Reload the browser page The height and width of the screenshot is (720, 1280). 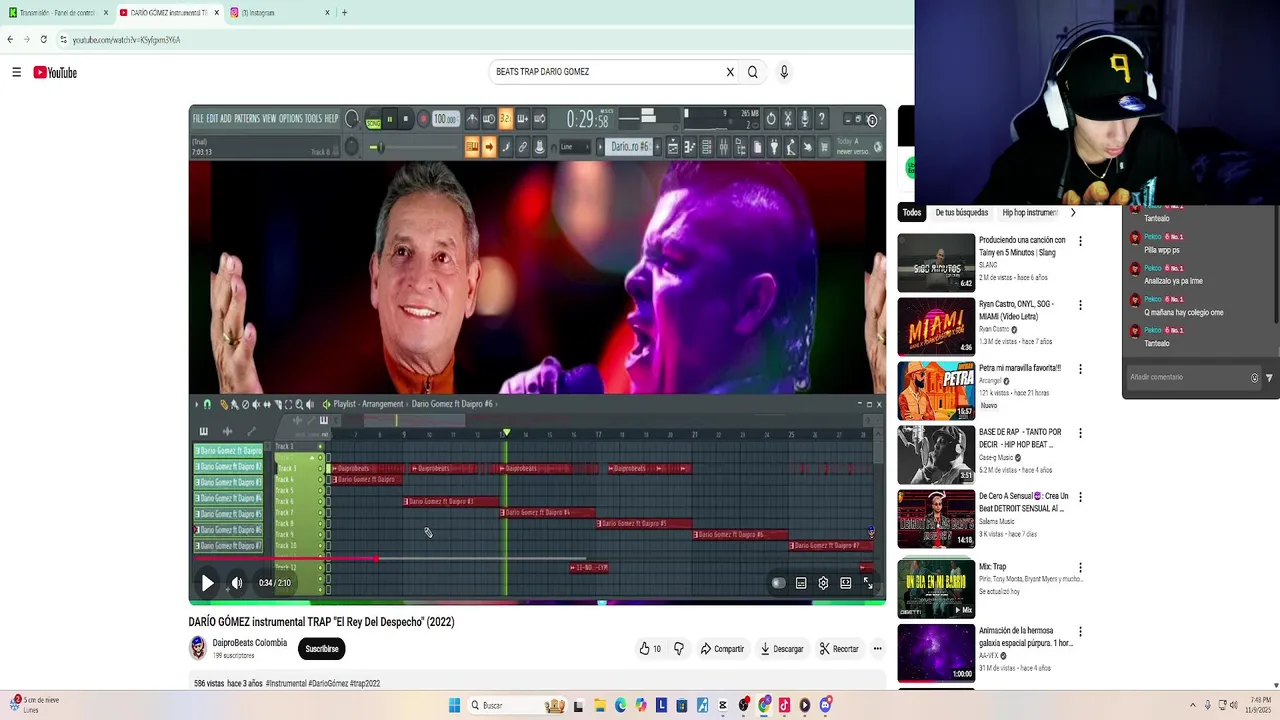coord(43,40)
